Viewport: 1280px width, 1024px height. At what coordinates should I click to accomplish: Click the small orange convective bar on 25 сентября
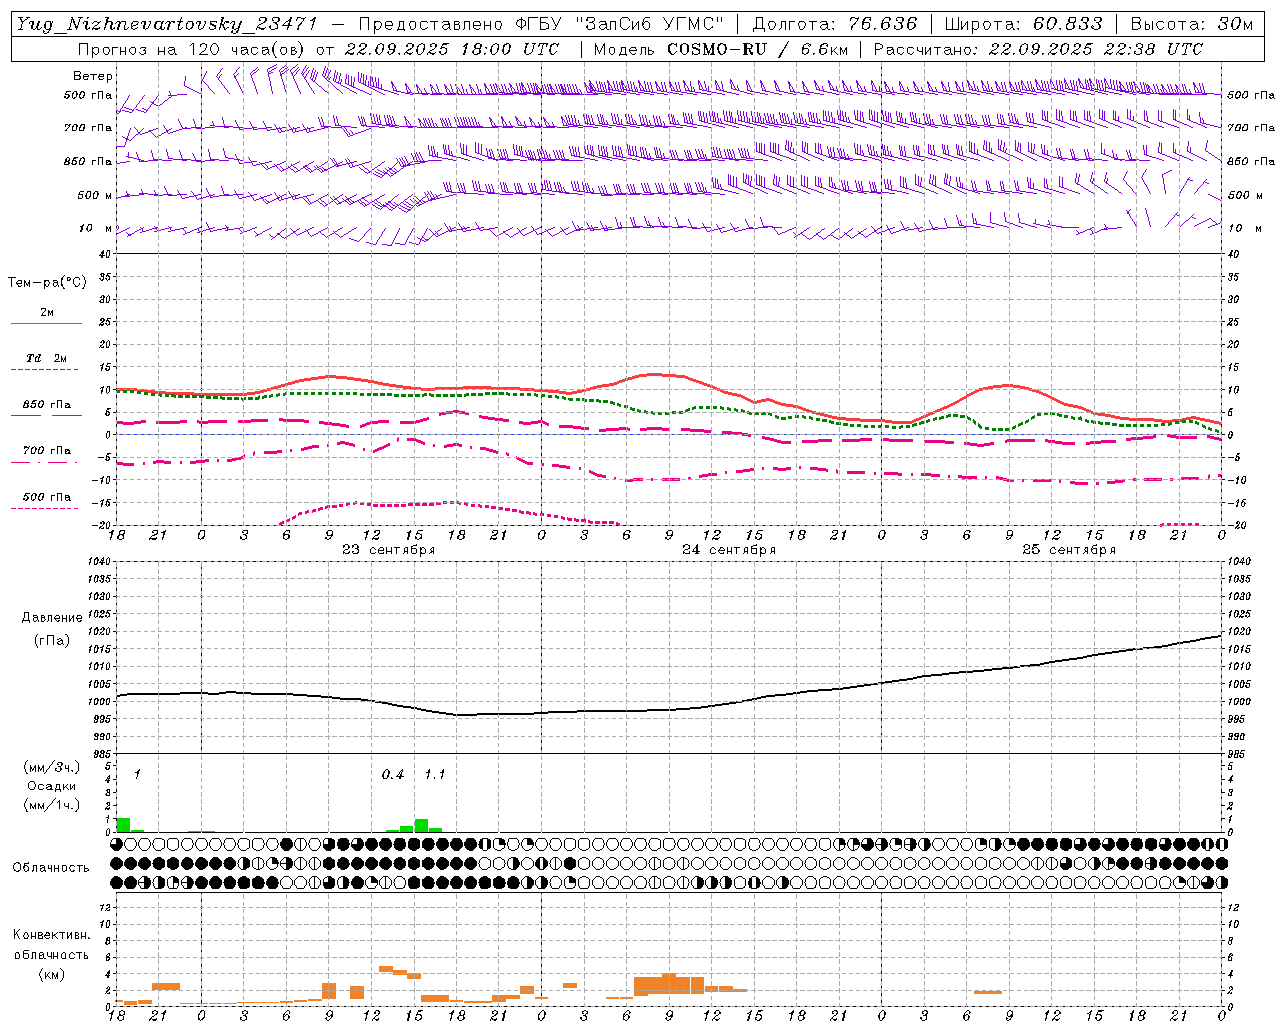coord(988,992)
